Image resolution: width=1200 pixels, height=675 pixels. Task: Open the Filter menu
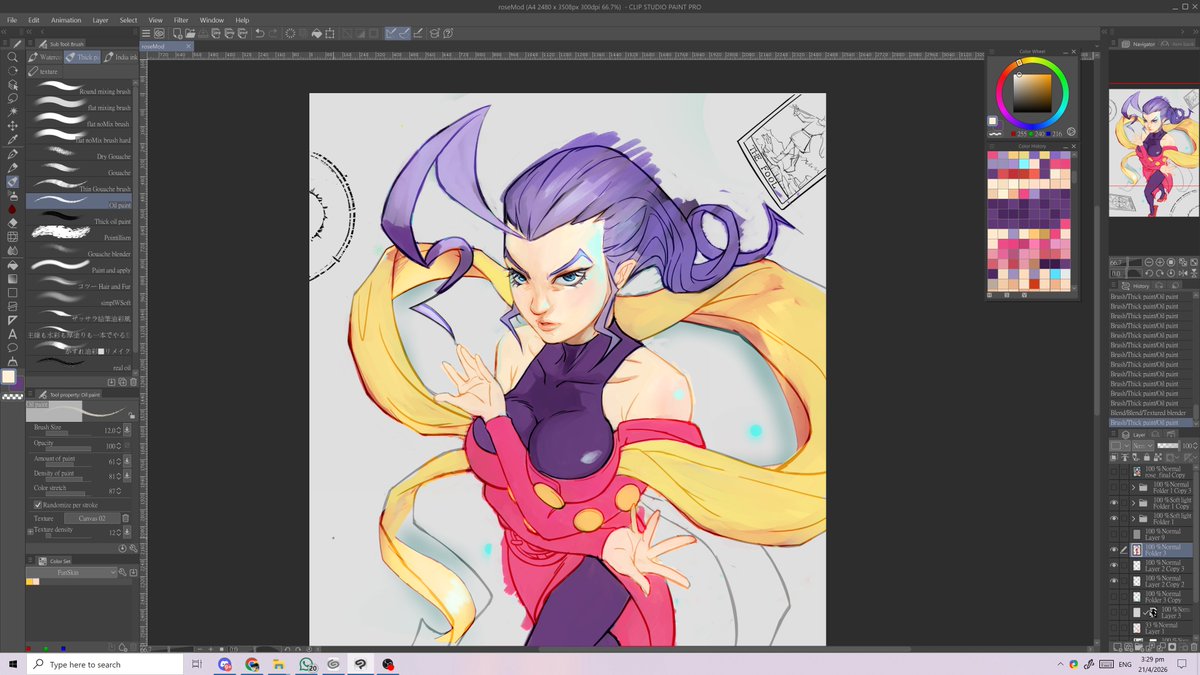(181, 19)
